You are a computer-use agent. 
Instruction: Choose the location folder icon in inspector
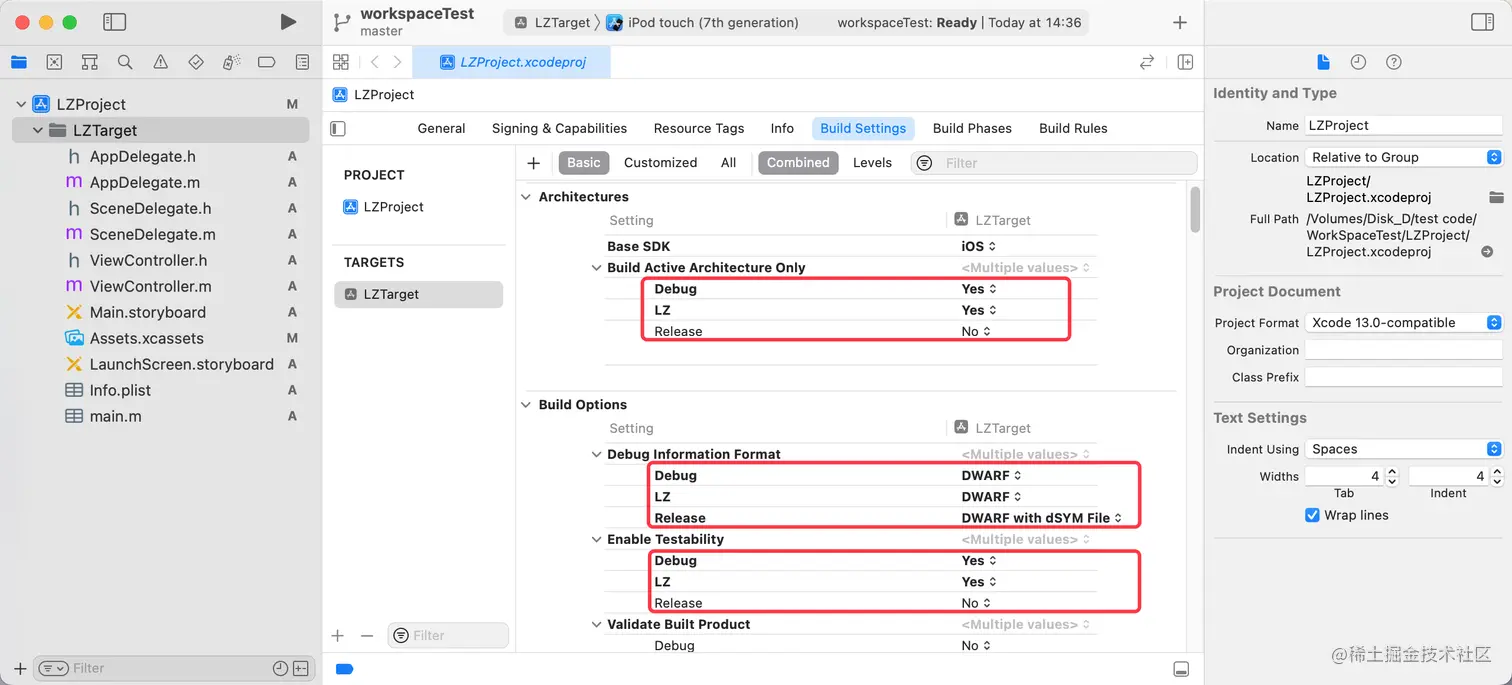point(1496,196)
